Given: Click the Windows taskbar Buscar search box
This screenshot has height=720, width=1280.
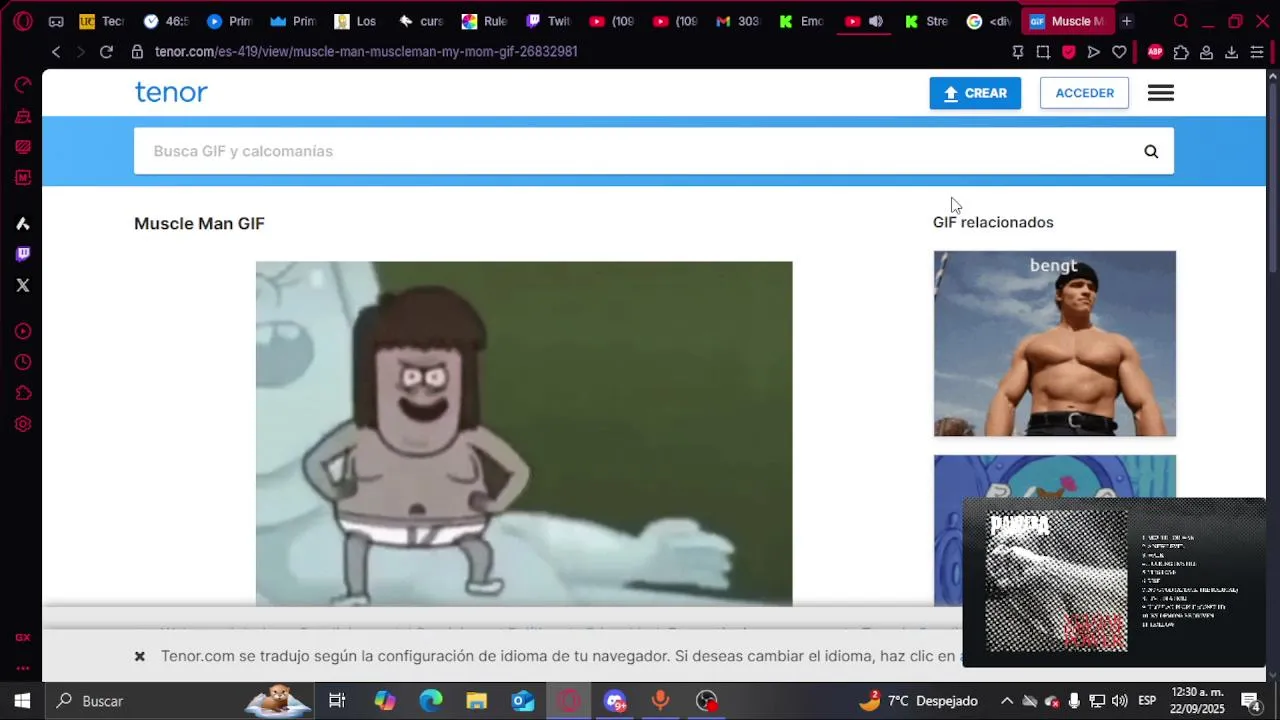Looking at the screenshot, I should pos(180,701).
